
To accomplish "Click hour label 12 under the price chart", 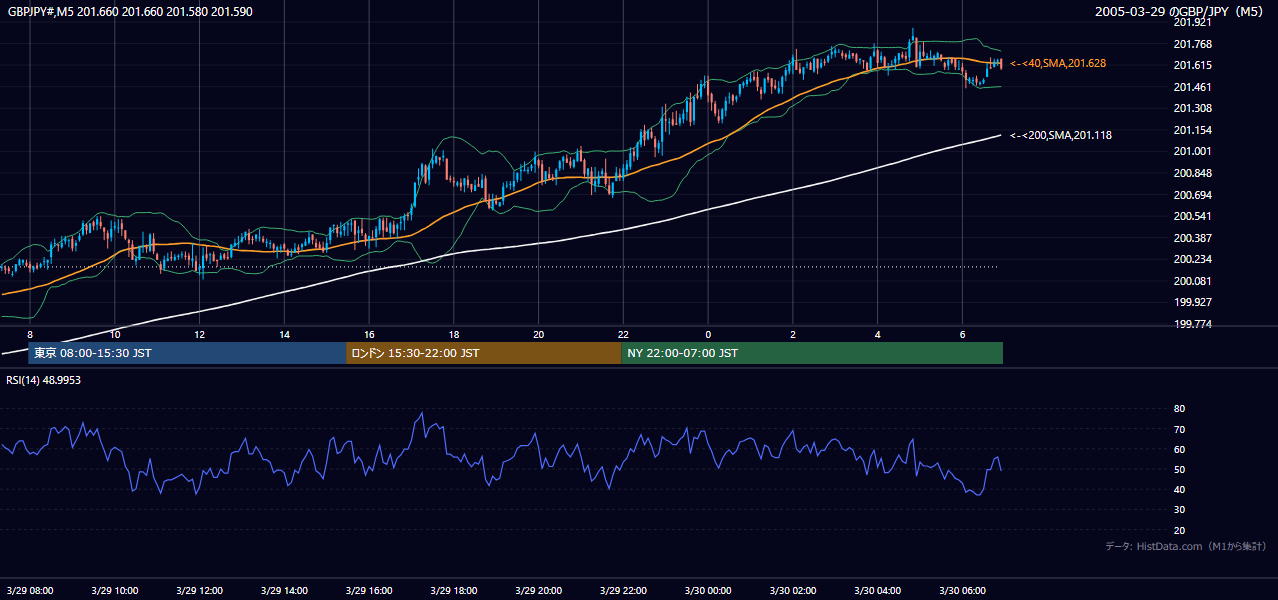I will tap(200, 334).
